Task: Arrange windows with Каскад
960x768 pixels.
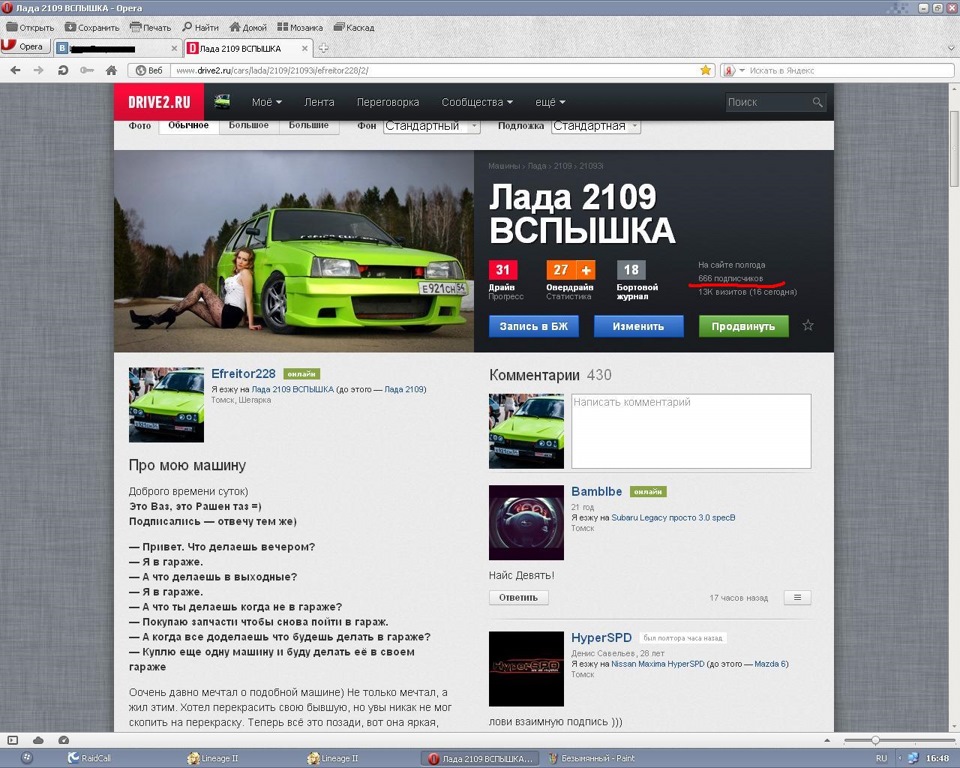Action: pos(354,28)
